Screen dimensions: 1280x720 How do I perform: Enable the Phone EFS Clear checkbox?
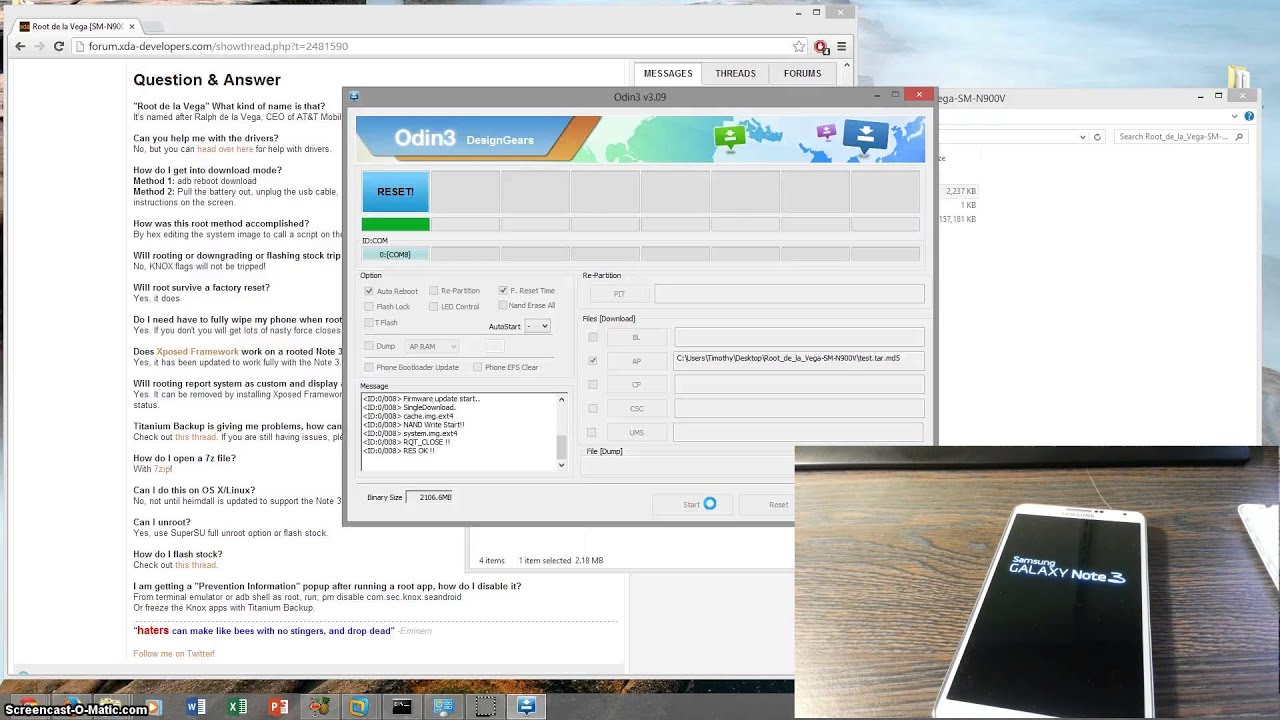[477, 367]
